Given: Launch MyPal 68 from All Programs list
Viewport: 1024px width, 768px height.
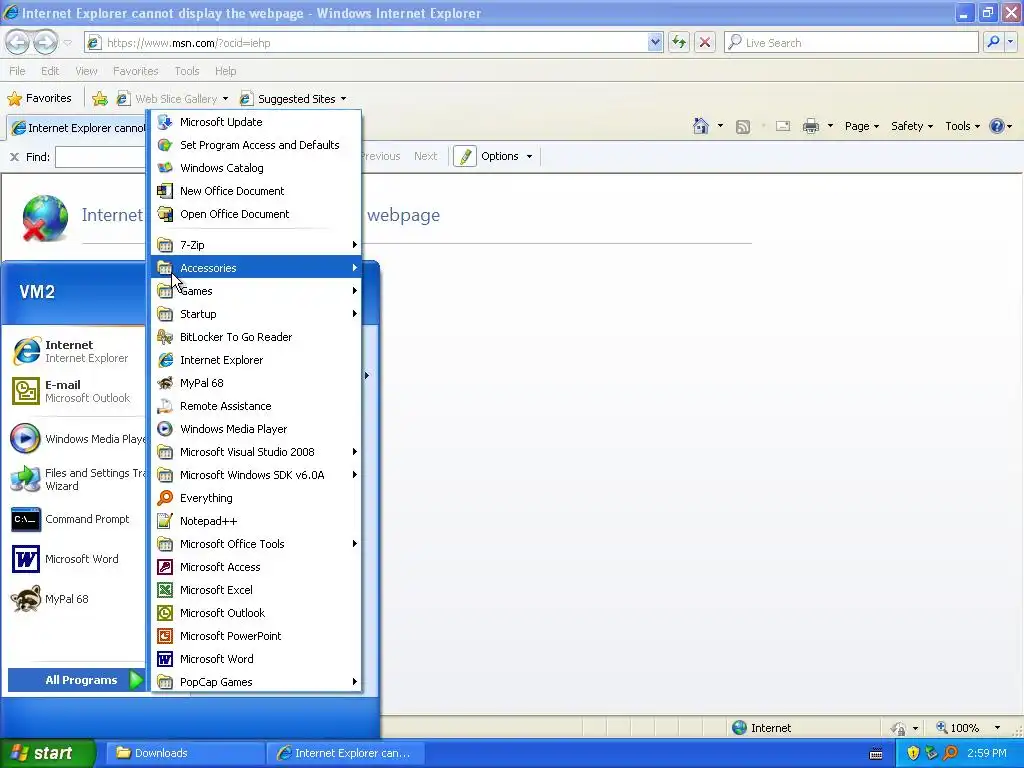Looking at the screenshot, I should (x=256, y=383).
